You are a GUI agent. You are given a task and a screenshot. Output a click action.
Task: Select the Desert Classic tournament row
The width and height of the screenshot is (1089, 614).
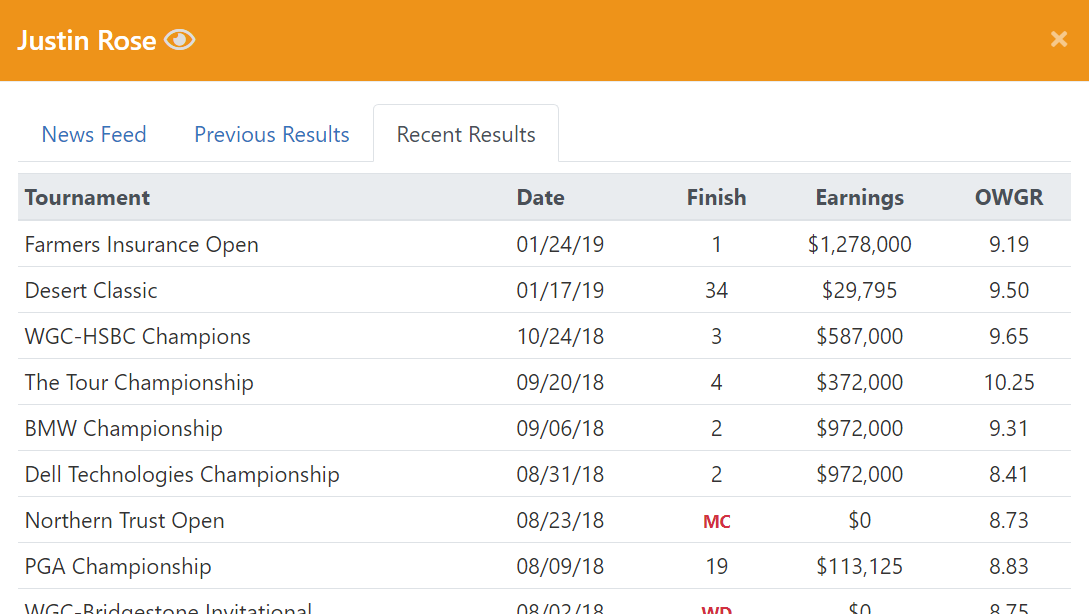coord(544,290)
